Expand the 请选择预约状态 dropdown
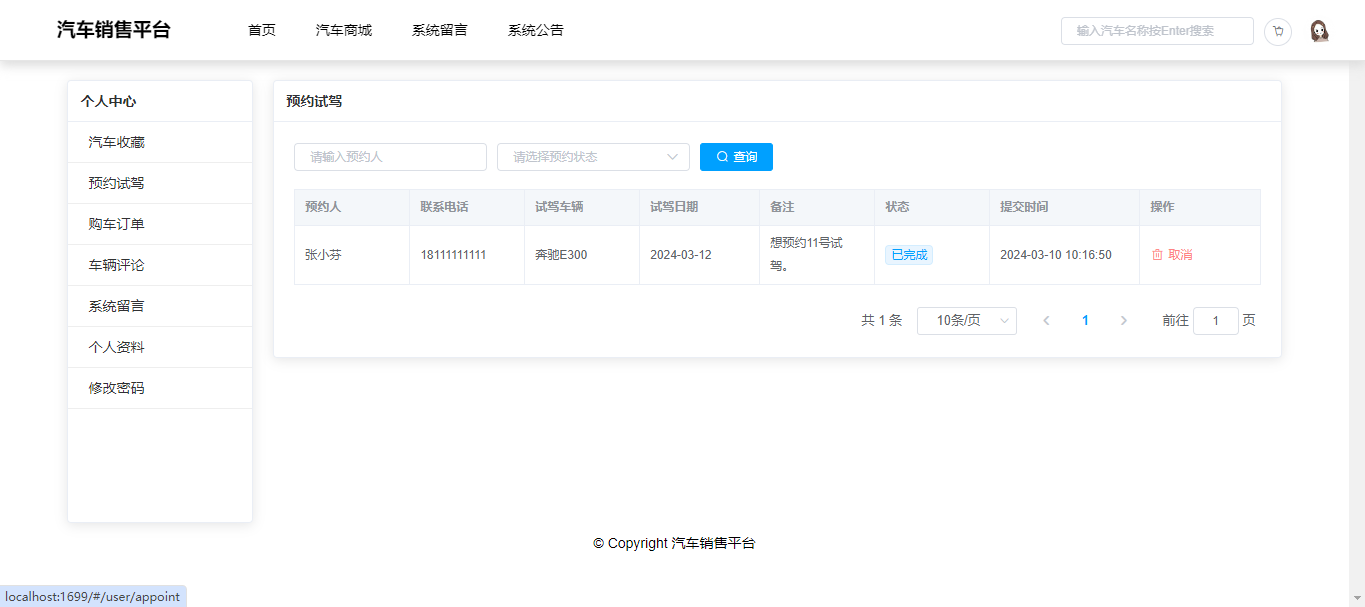 (593, 157)
